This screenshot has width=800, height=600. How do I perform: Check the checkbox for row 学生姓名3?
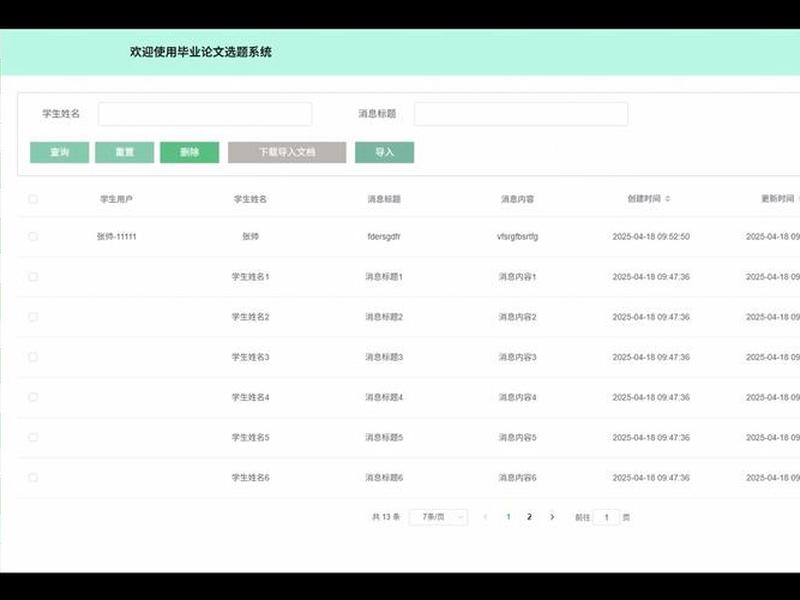coord(33,357)
